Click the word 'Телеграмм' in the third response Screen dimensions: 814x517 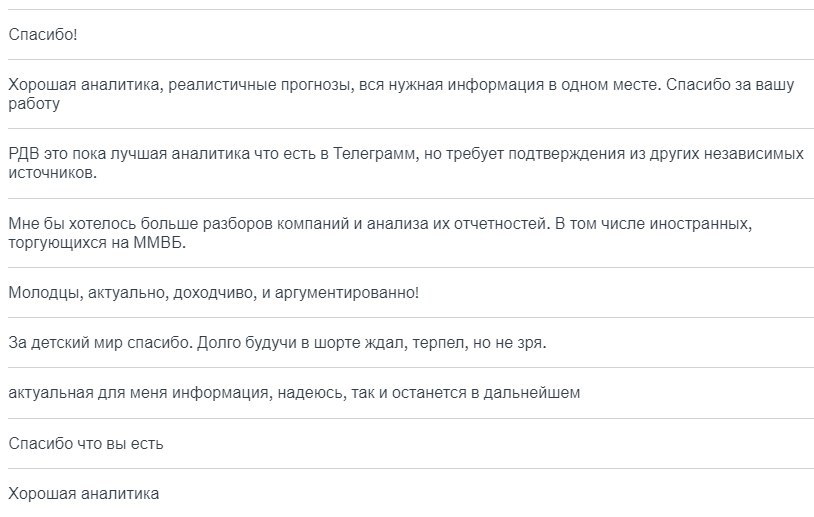point(375,154)
